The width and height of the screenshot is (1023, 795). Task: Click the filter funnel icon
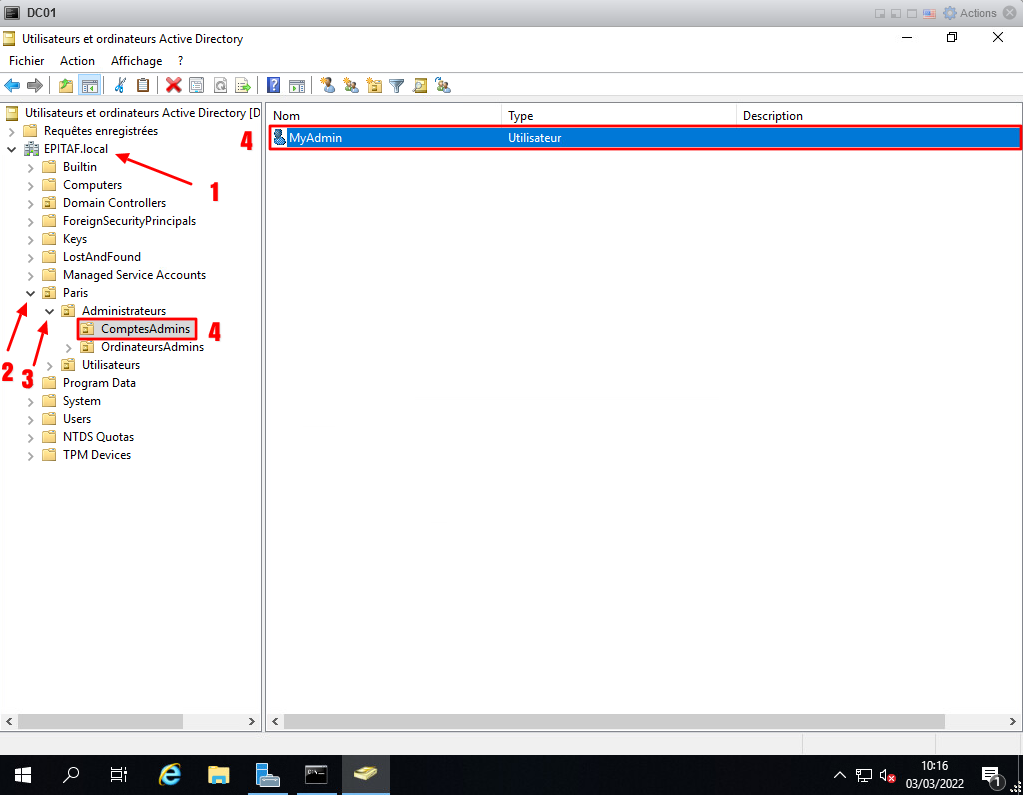(x=397, y=86)
